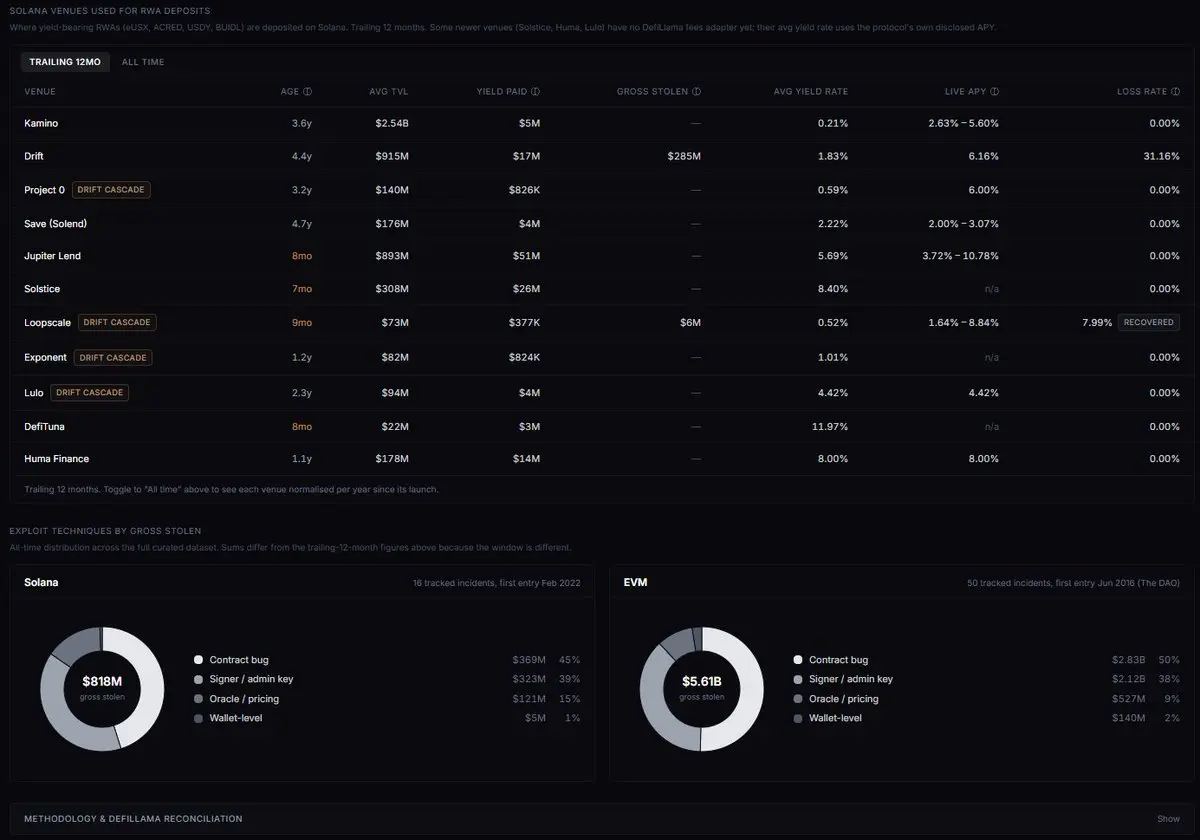Image resolution: width=1200 pixels, height=840 pixels.
Task: Select the EVM Wallet-level legend swatch
Action: 798,718
